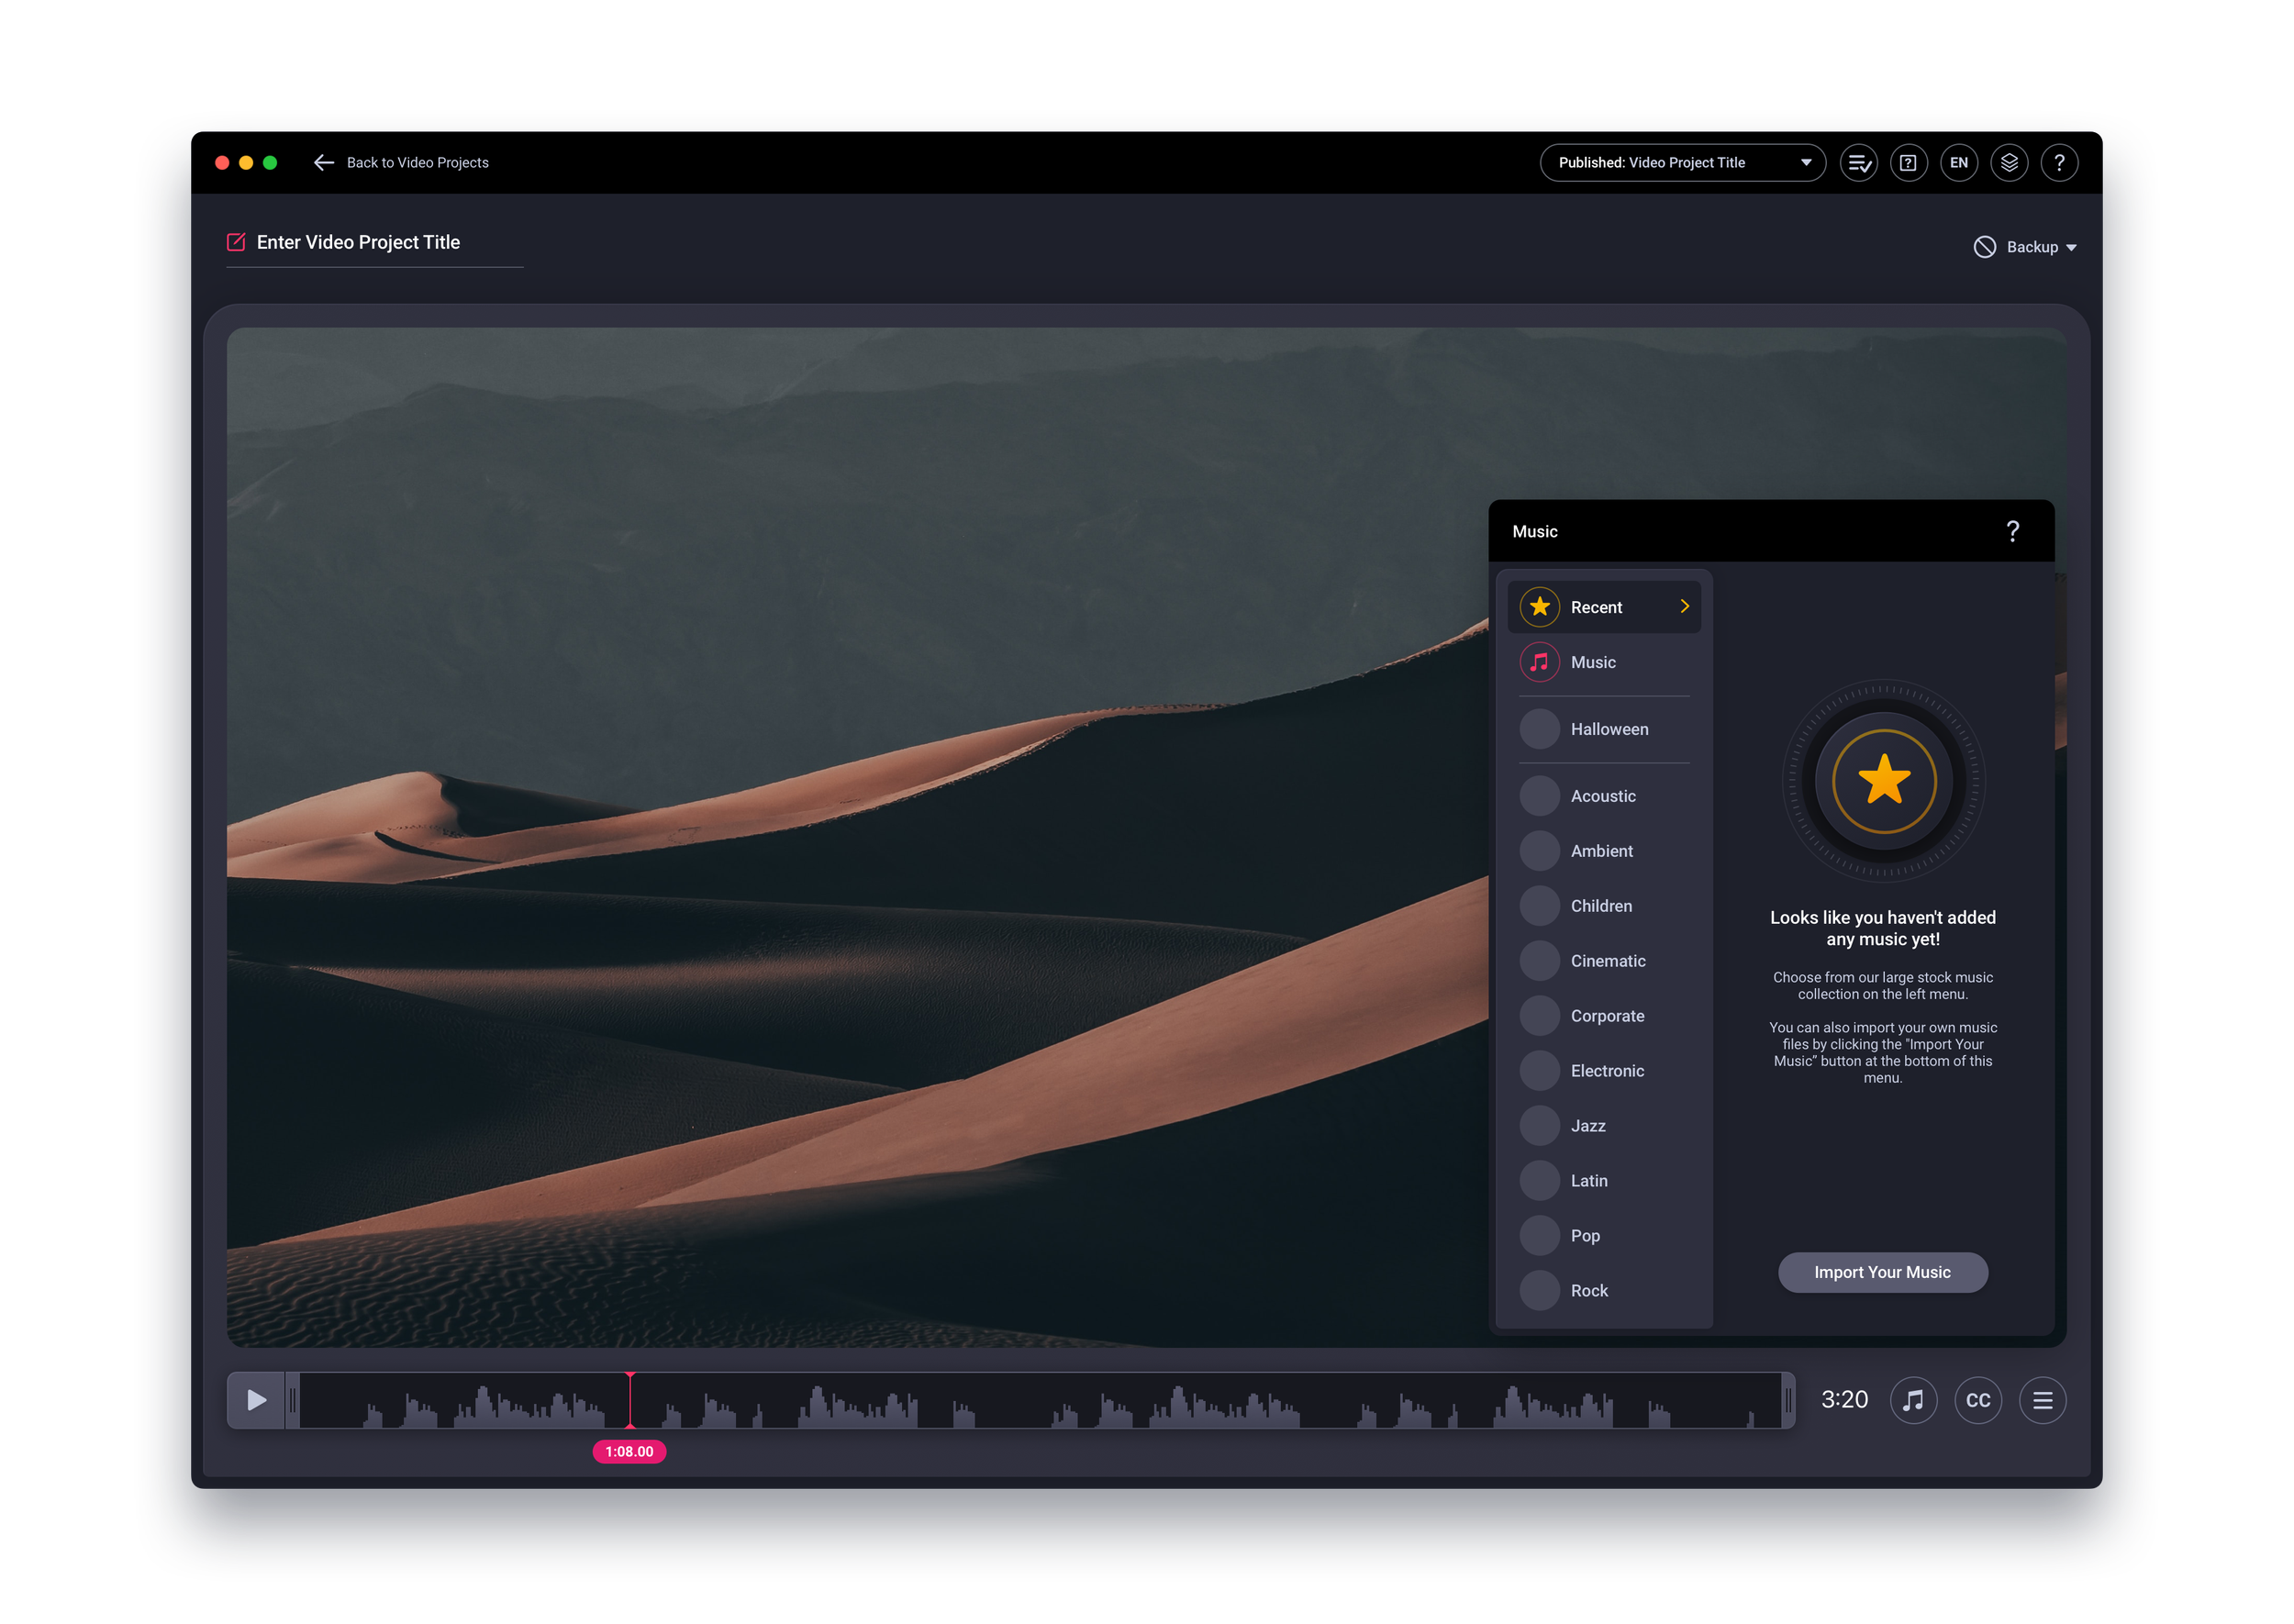Open the Music panel music note icon

point(1540,661)
